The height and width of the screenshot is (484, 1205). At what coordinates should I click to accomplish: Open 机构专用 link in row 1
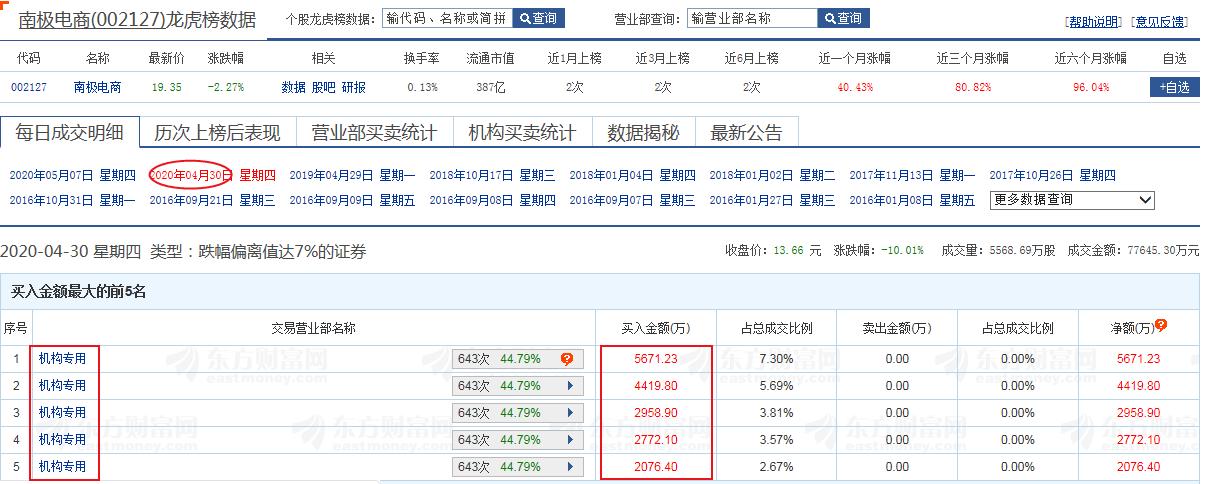pos(62,358)
